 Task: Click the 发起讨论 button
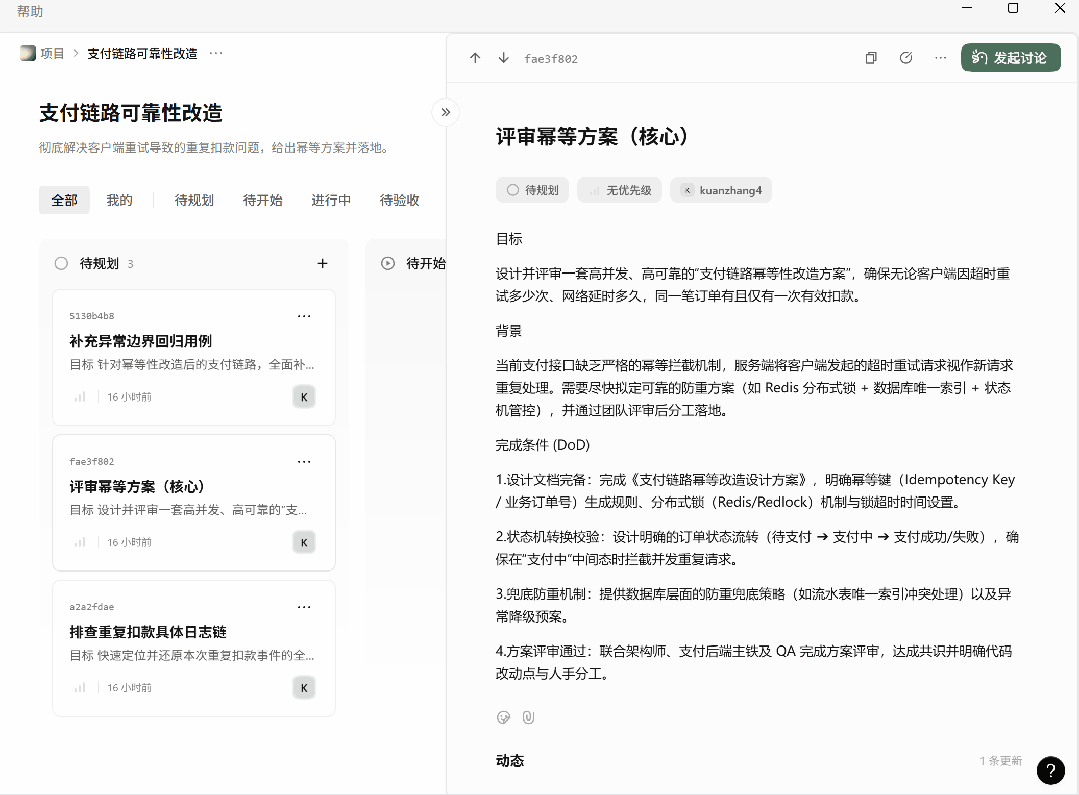point(1010,58)
